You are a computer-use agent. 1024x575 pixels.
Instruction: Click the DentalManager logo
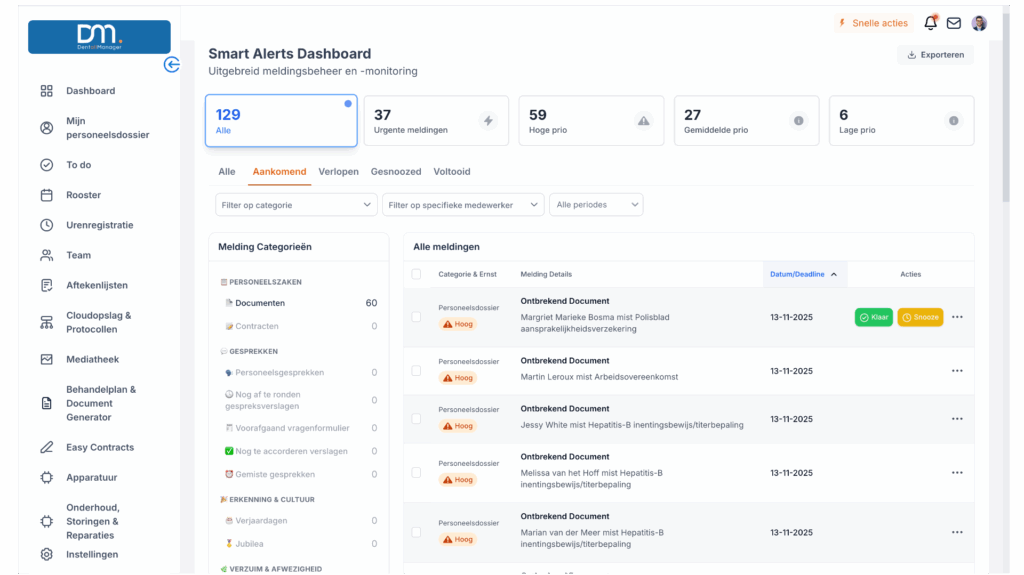point(99,37)
